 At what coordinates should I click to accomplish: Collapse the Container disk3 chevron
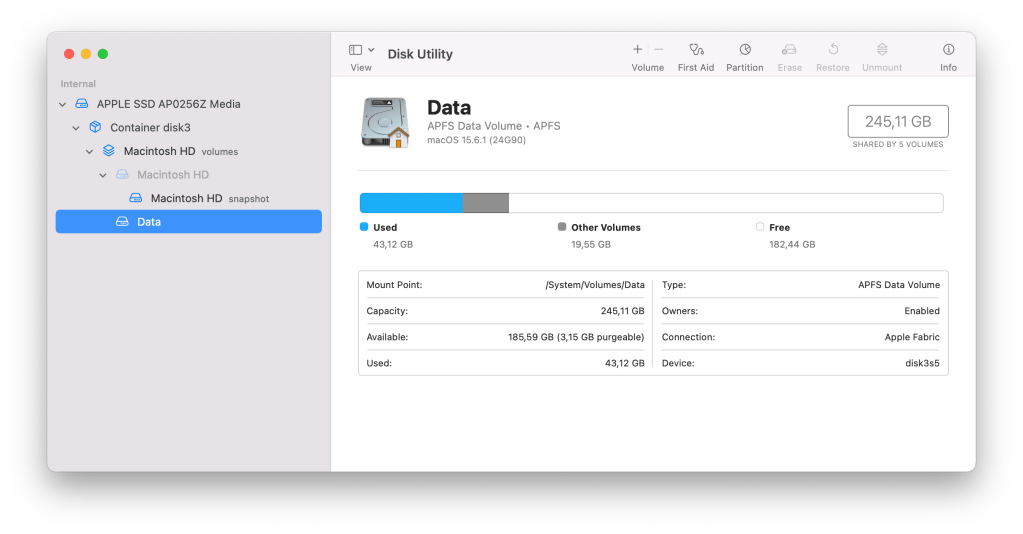[76, 128]
